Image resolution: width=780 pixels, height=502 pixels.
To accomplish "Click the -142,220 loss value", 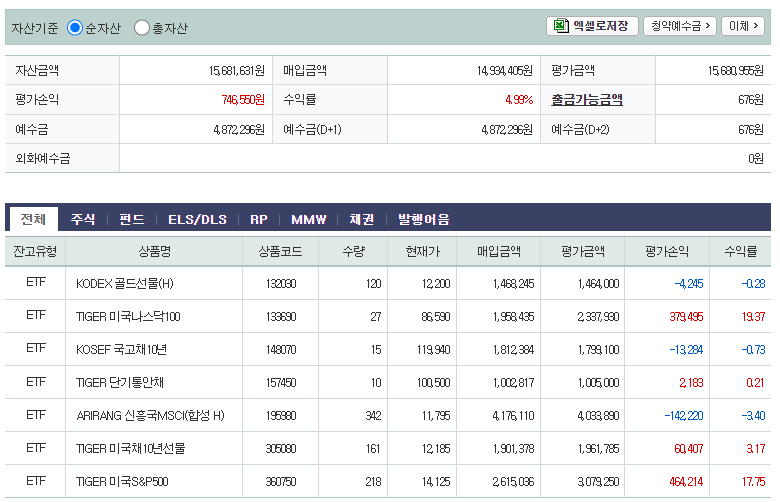I will click(x=684, y=415).
